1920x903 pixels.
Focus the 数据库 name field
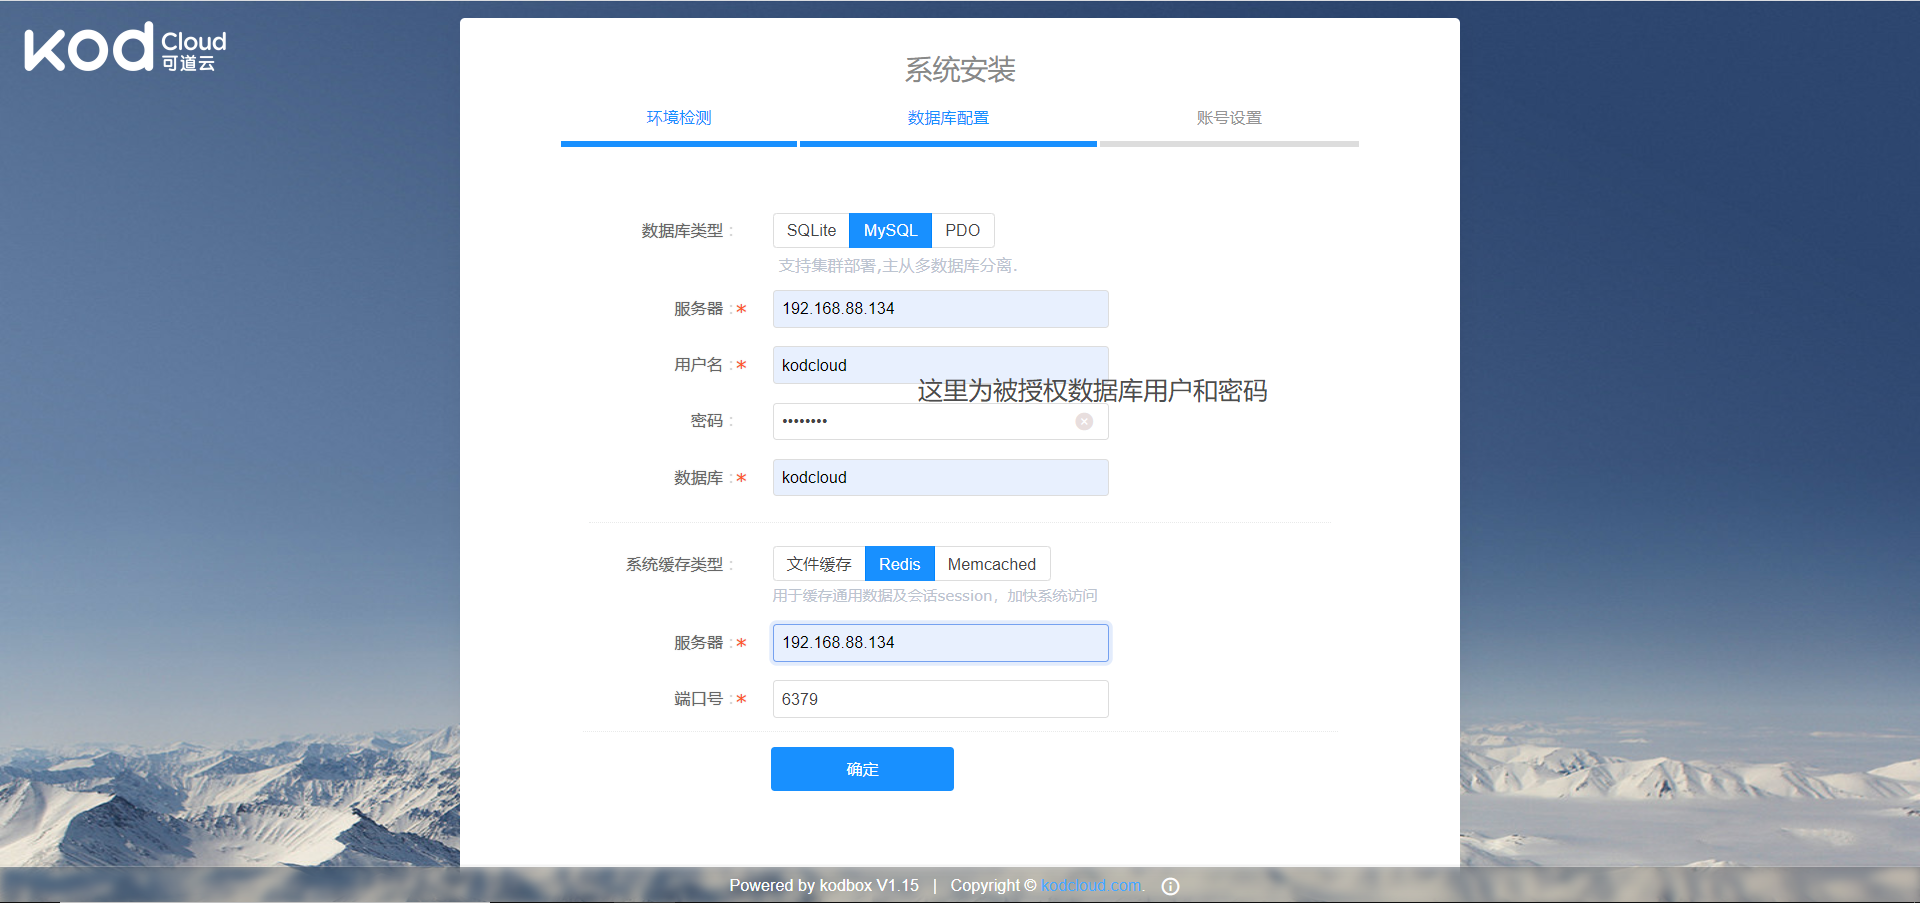click(x=940, y=478)
